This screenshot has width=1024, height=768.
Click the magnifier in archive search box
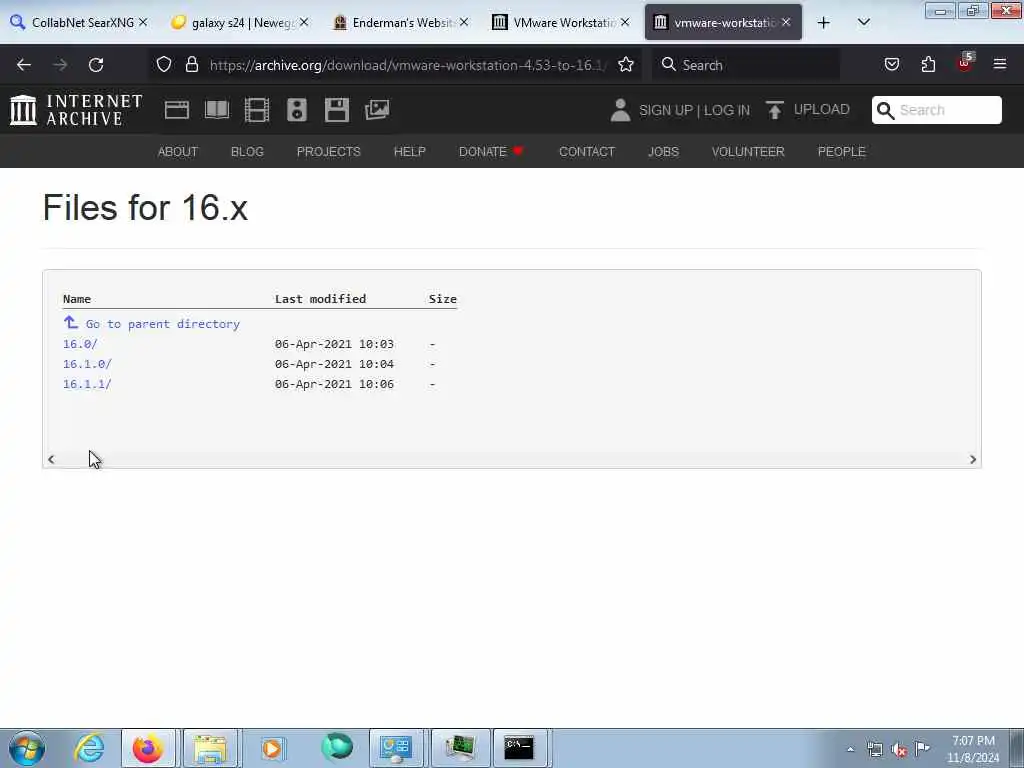885,110
